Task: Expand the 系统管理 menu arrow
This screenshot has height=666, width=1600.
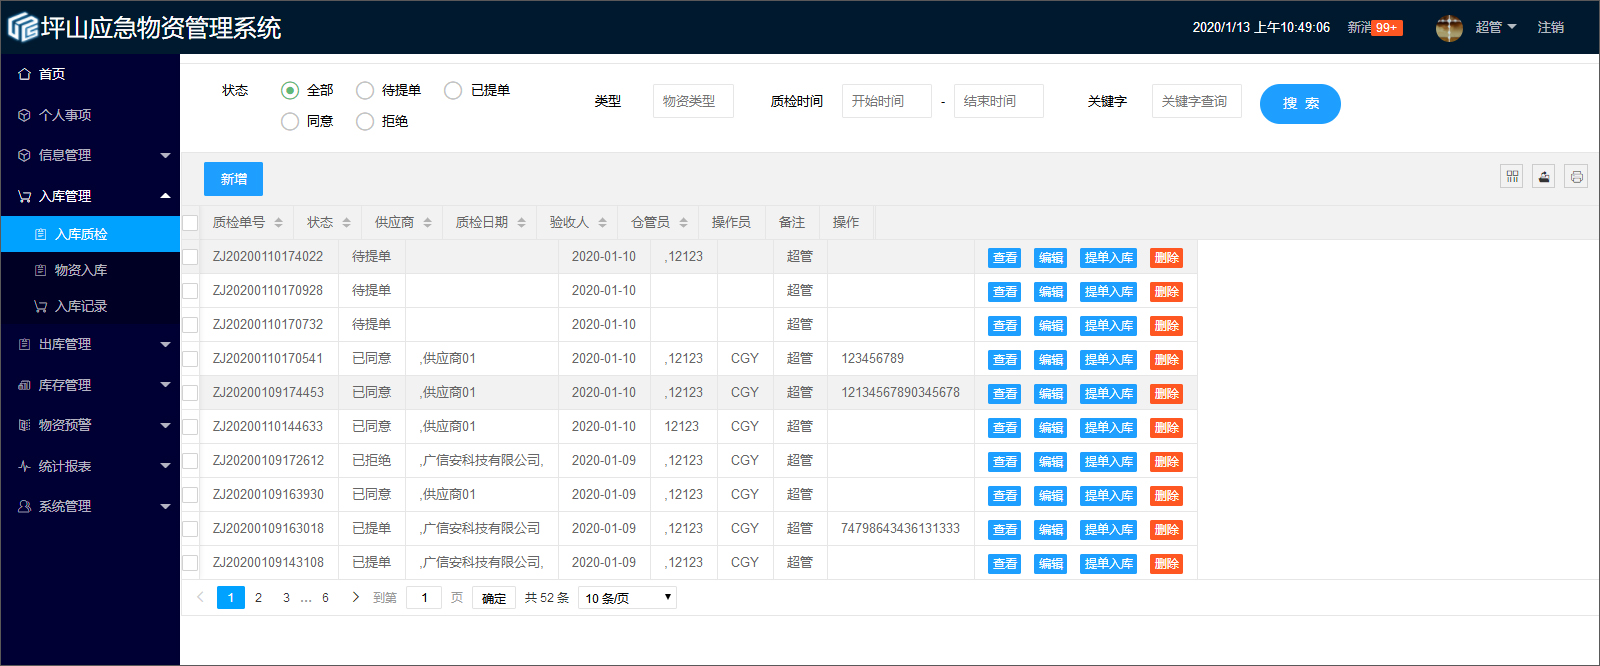Action: pyautogui.click(x=165, y=506)
